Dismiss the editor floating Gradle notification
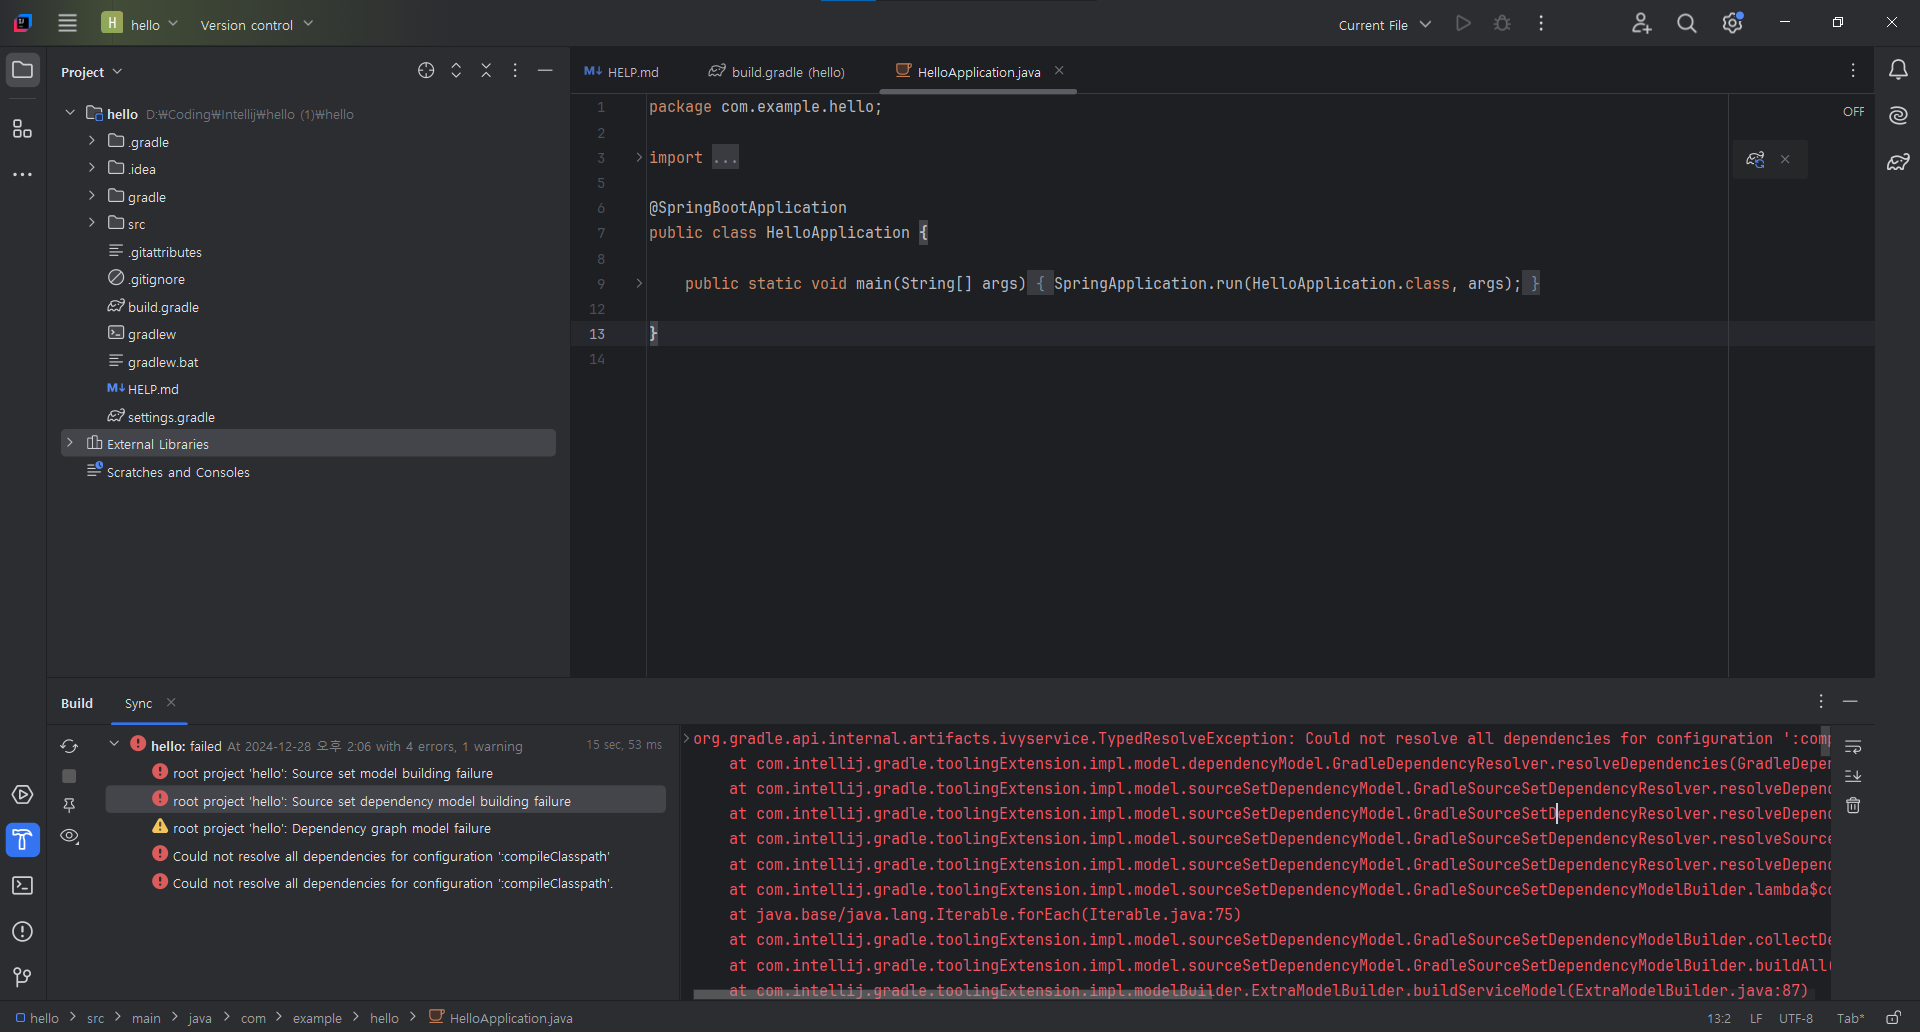 pyautogui.click(x=1785, y=159)
